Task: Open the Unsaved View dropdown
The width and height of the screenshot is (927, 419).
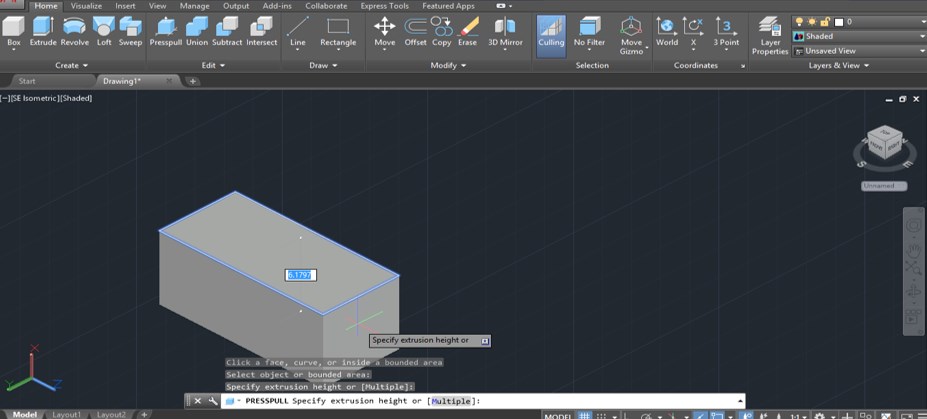Action: tap(859, 51)
